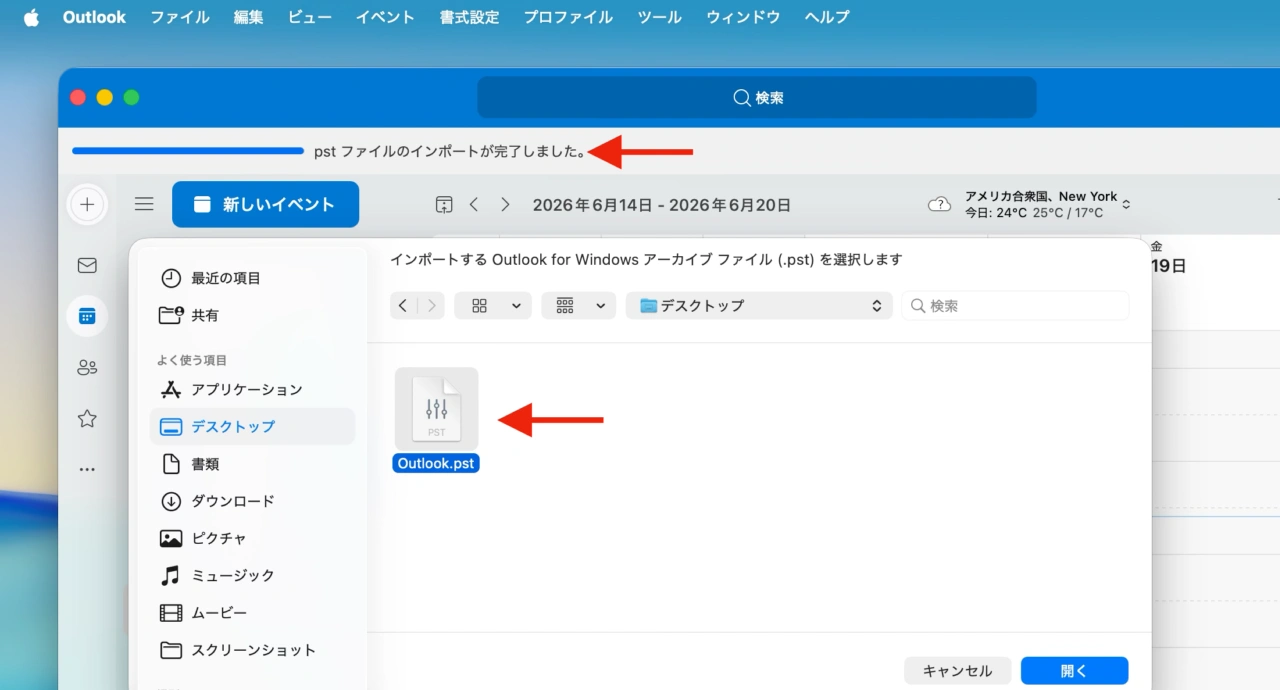
Task: Show more apps ellipsis in sidebar
Action: click(87, 469)
